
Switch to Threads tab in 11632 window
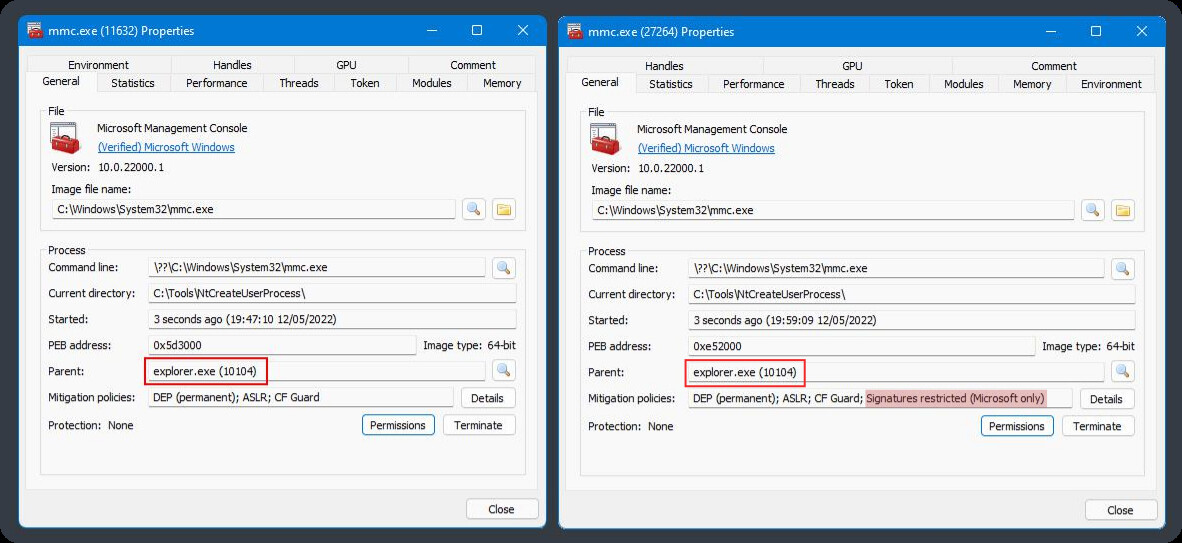pyautogui.click(x=299, y=83)
